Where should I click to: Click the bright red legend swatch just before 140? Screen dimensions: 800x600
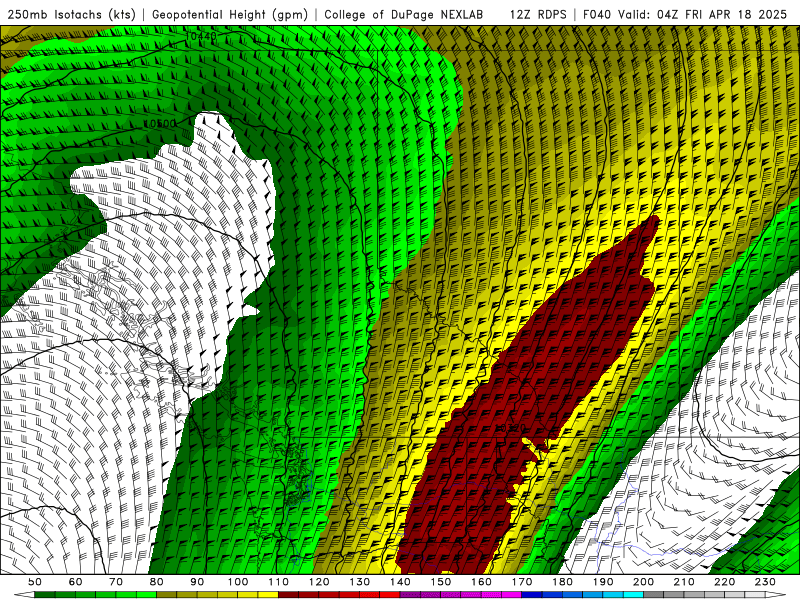390,595
